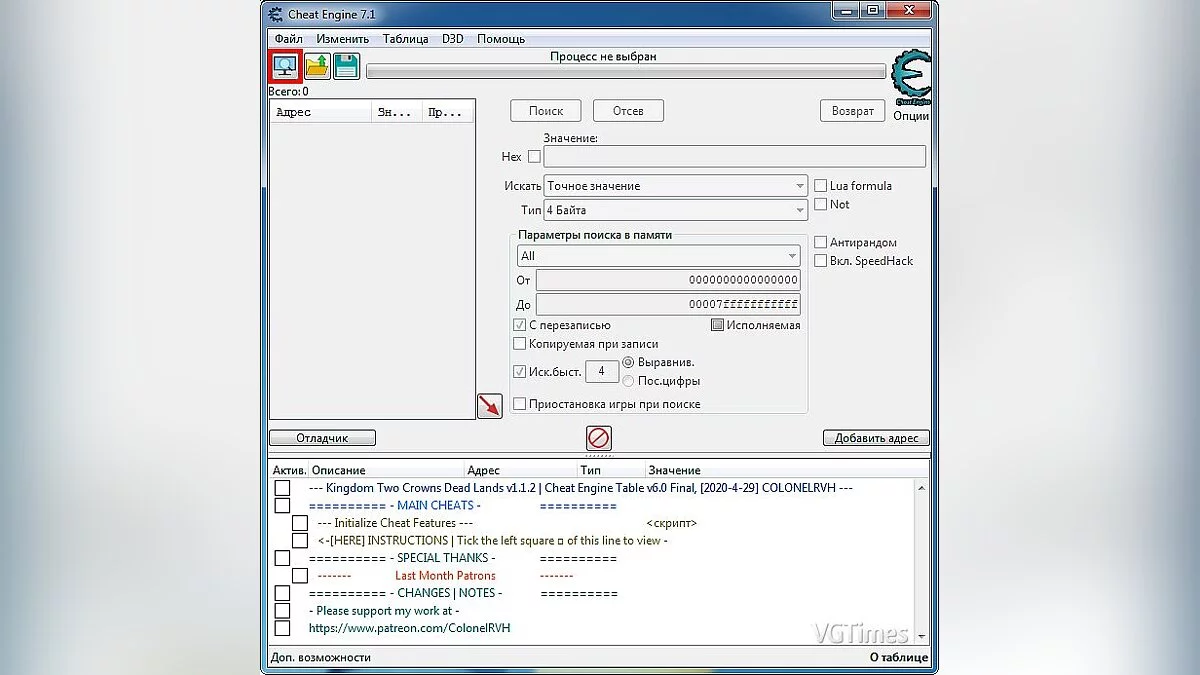Image resolution: width=1200 pixels, height=675 pixels.
Task: Clear address list with red no-entry icon
Action: click(599, 438)
